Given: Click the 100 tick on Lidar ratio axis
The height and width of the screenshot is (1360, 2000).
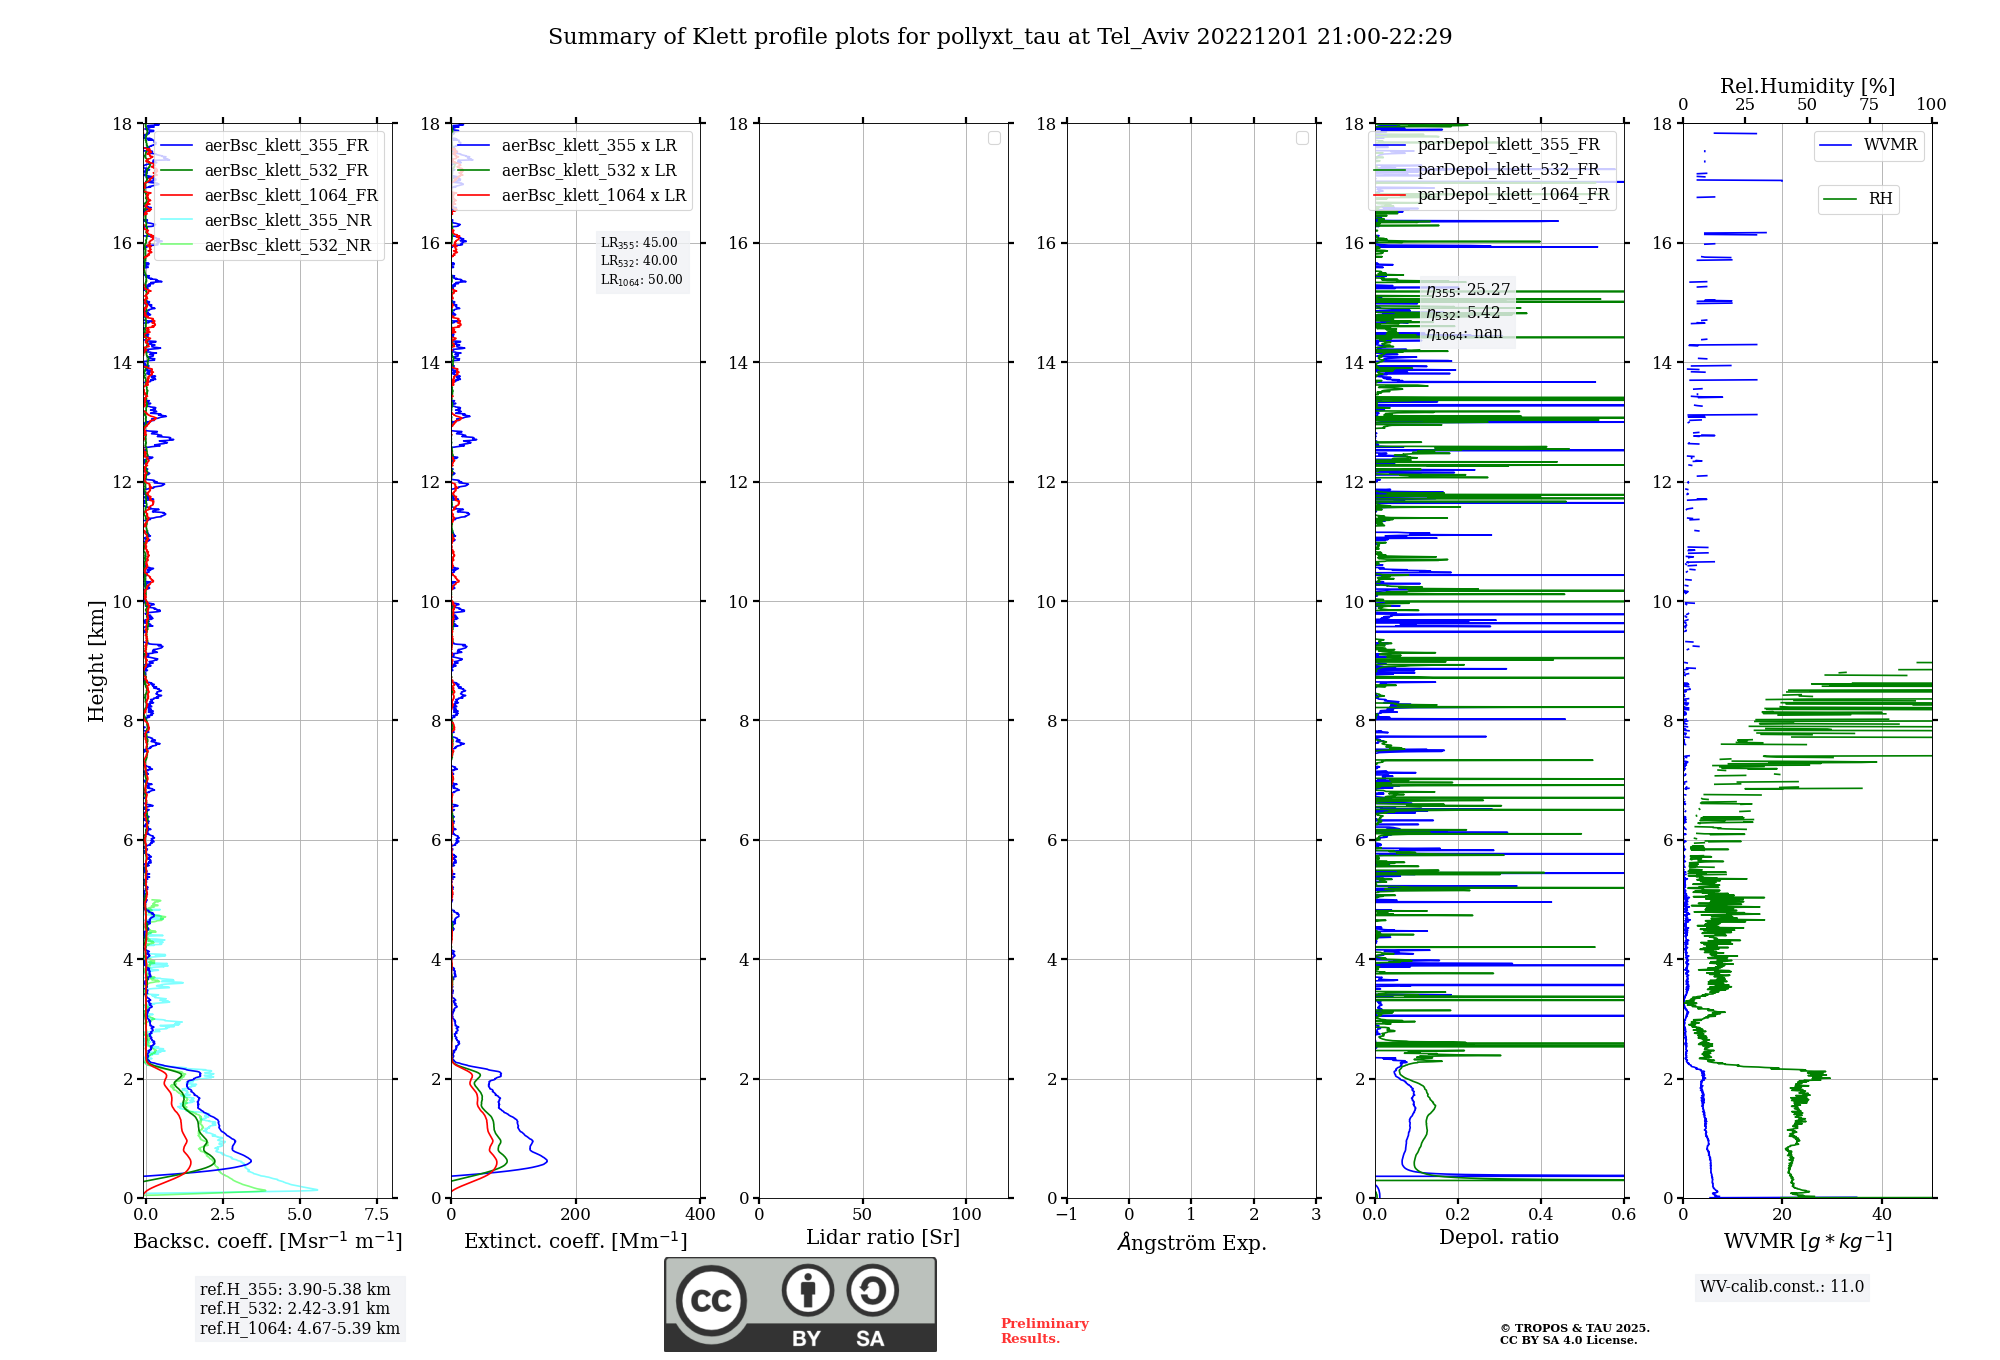Looking at the screenshot, I should [966, 1215].
